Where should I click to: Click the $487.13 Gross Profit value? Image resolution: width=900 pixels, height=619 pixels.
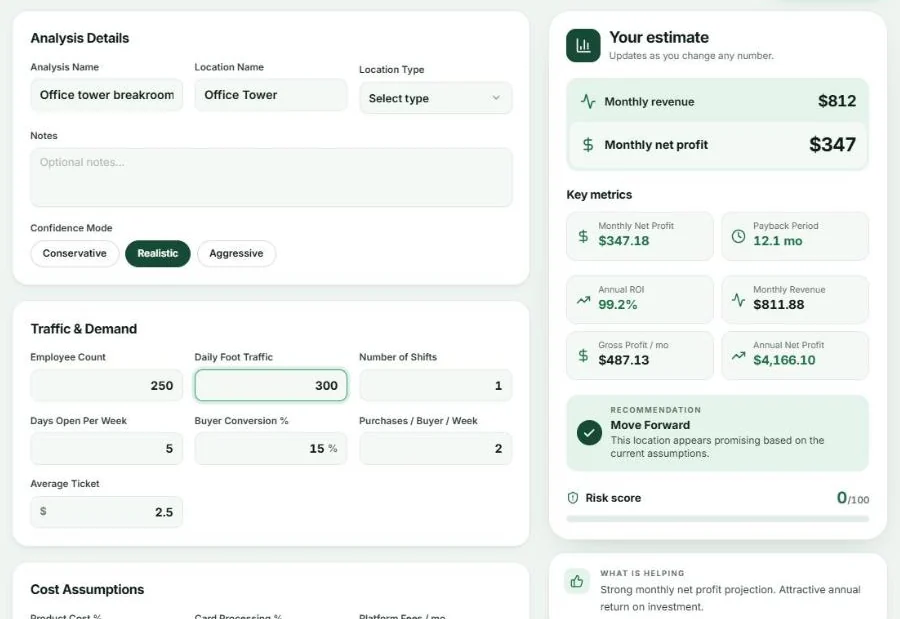click(624, 360)
